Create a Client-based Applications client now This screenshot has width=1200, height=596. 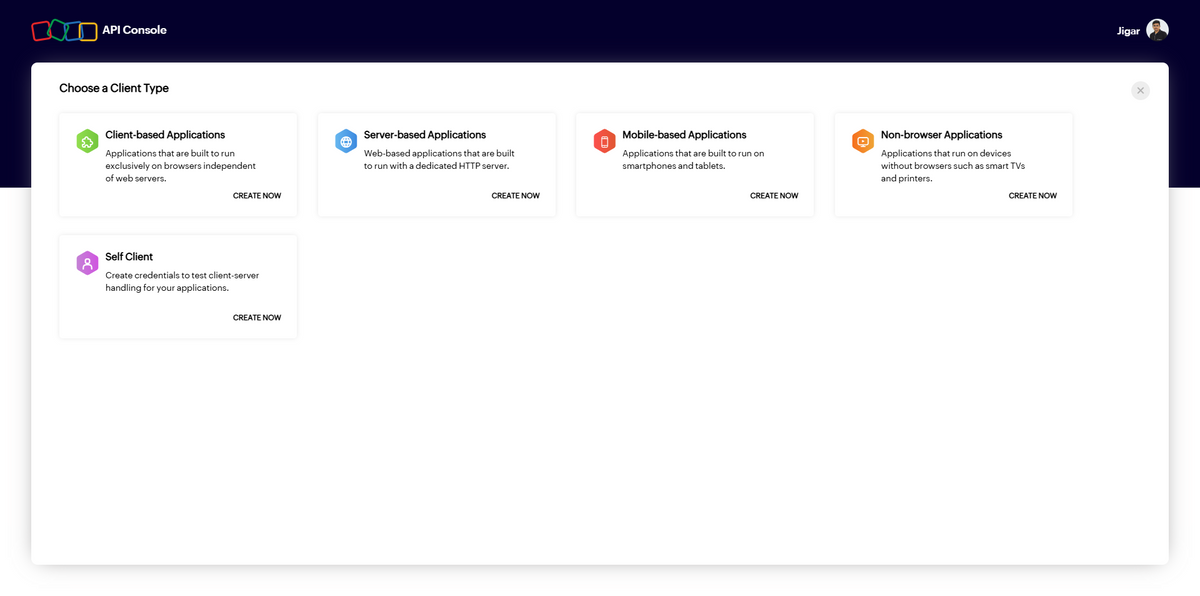click(257, 196)
